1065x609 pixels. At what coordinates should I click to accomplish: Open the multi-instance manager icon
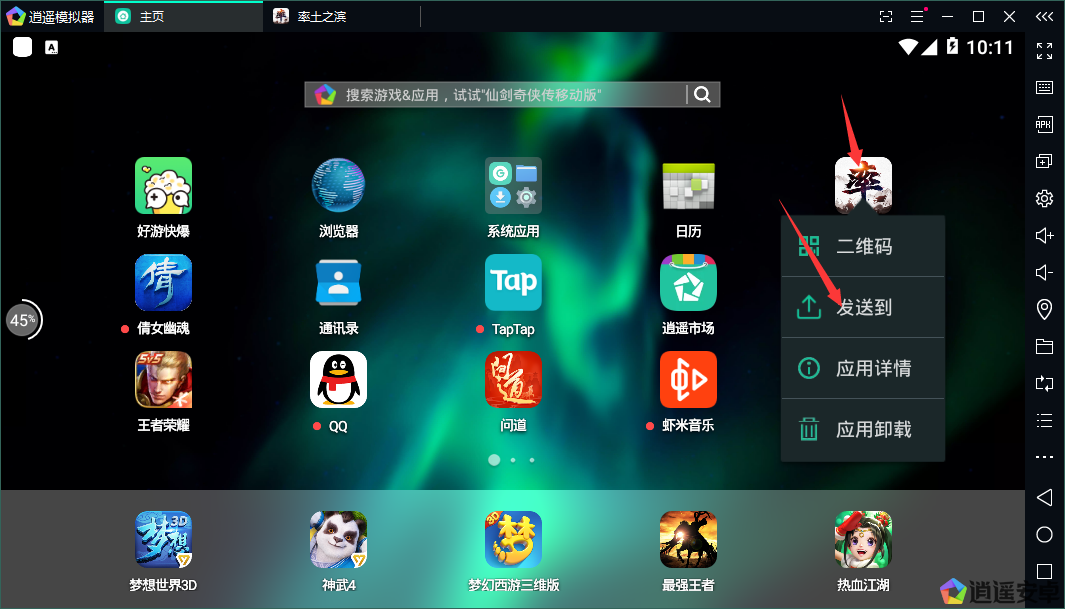[x=1045, y=162]
